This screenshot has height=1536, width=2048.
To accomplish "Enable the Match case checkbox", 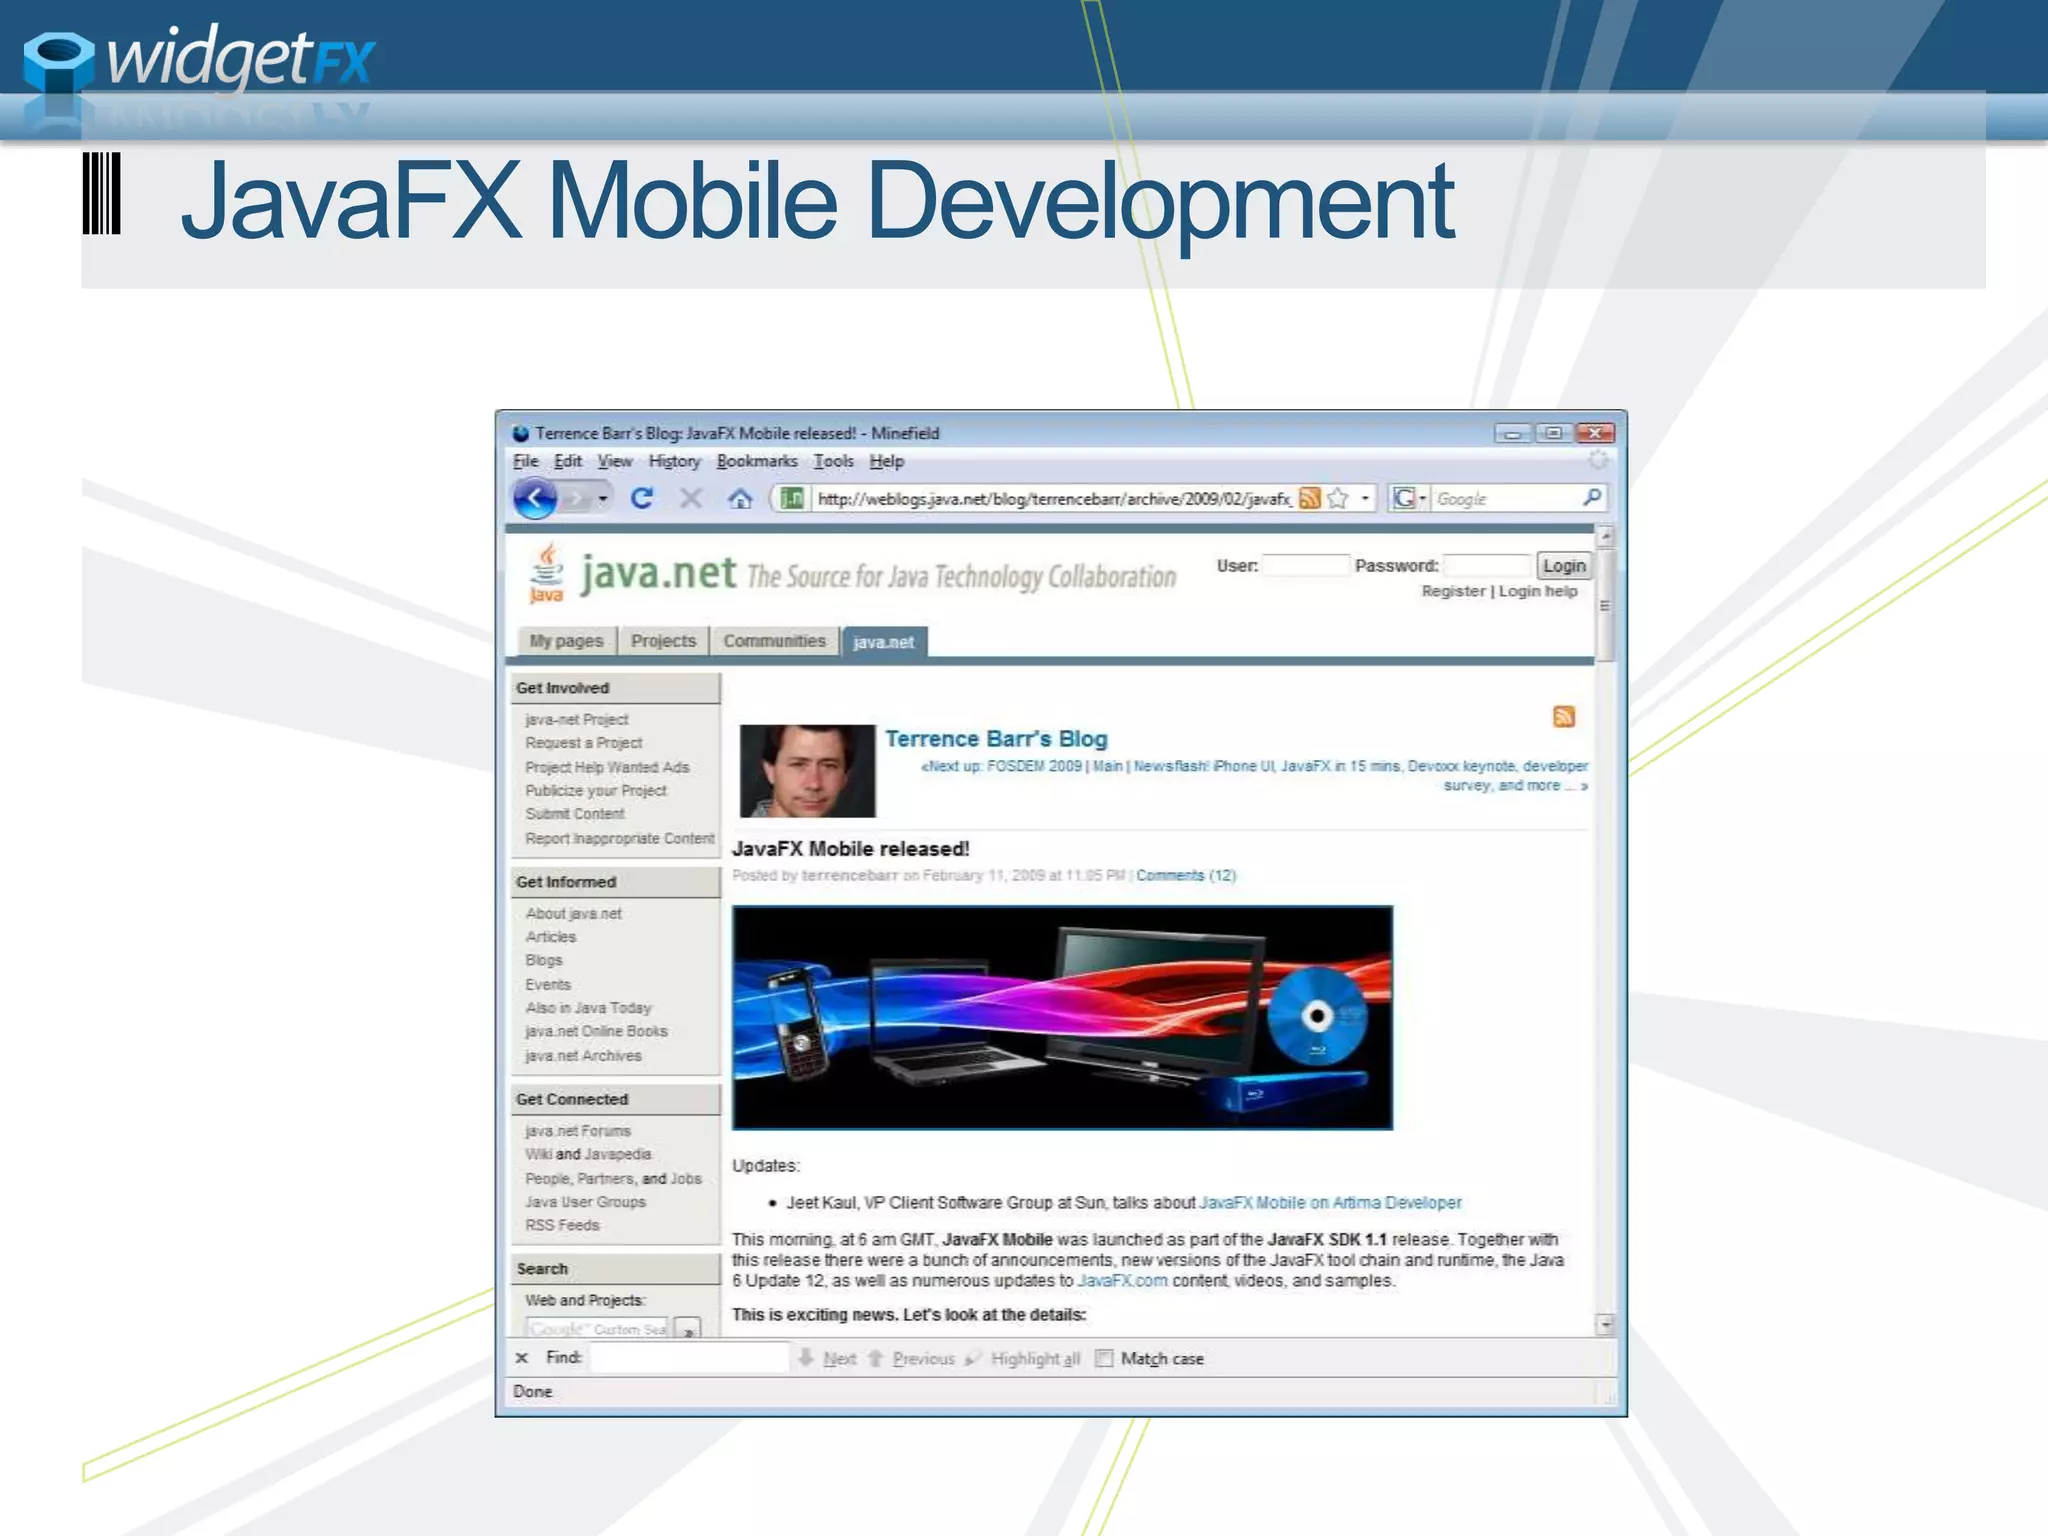I will point(1104,1358).
